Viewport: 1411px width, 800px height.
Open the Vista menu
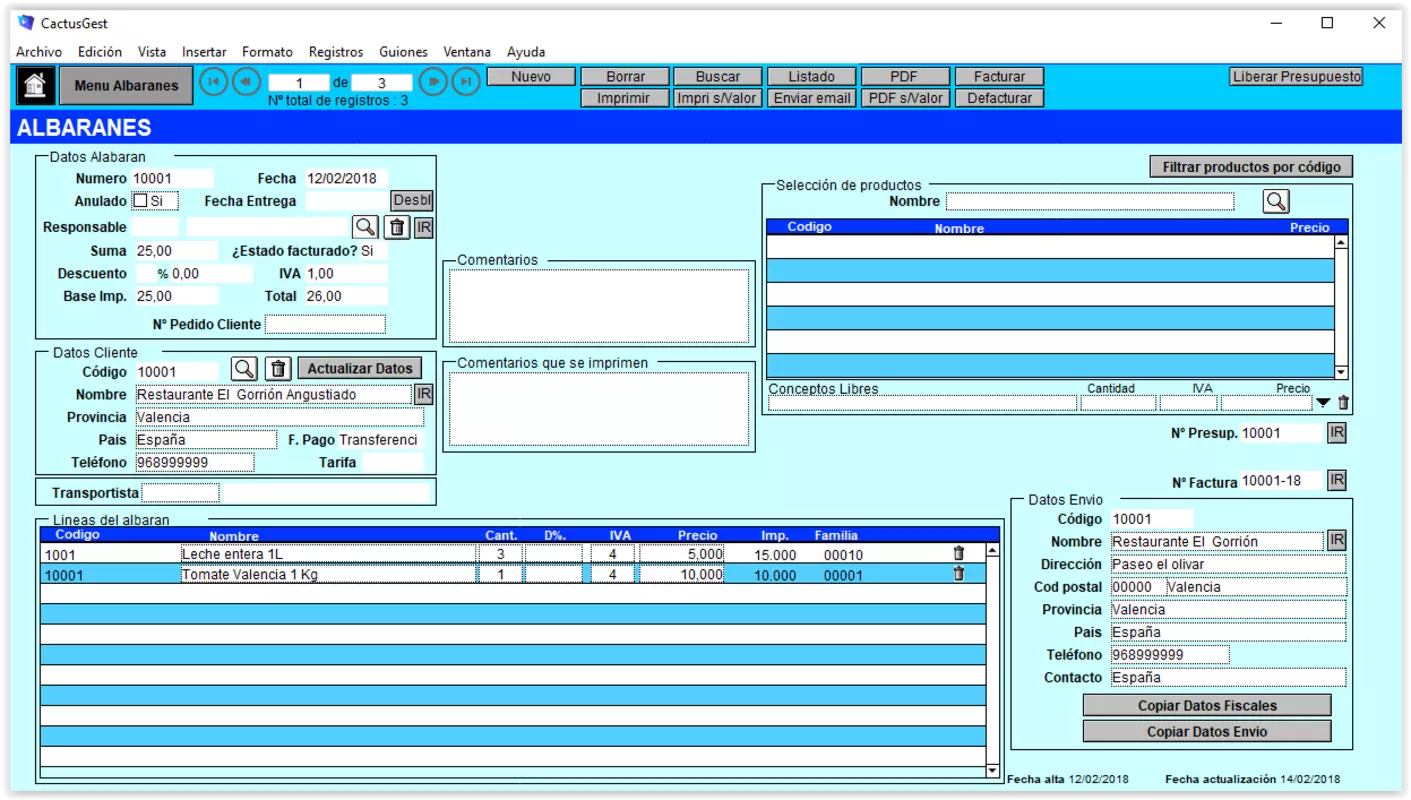click(x=152, y=52)
